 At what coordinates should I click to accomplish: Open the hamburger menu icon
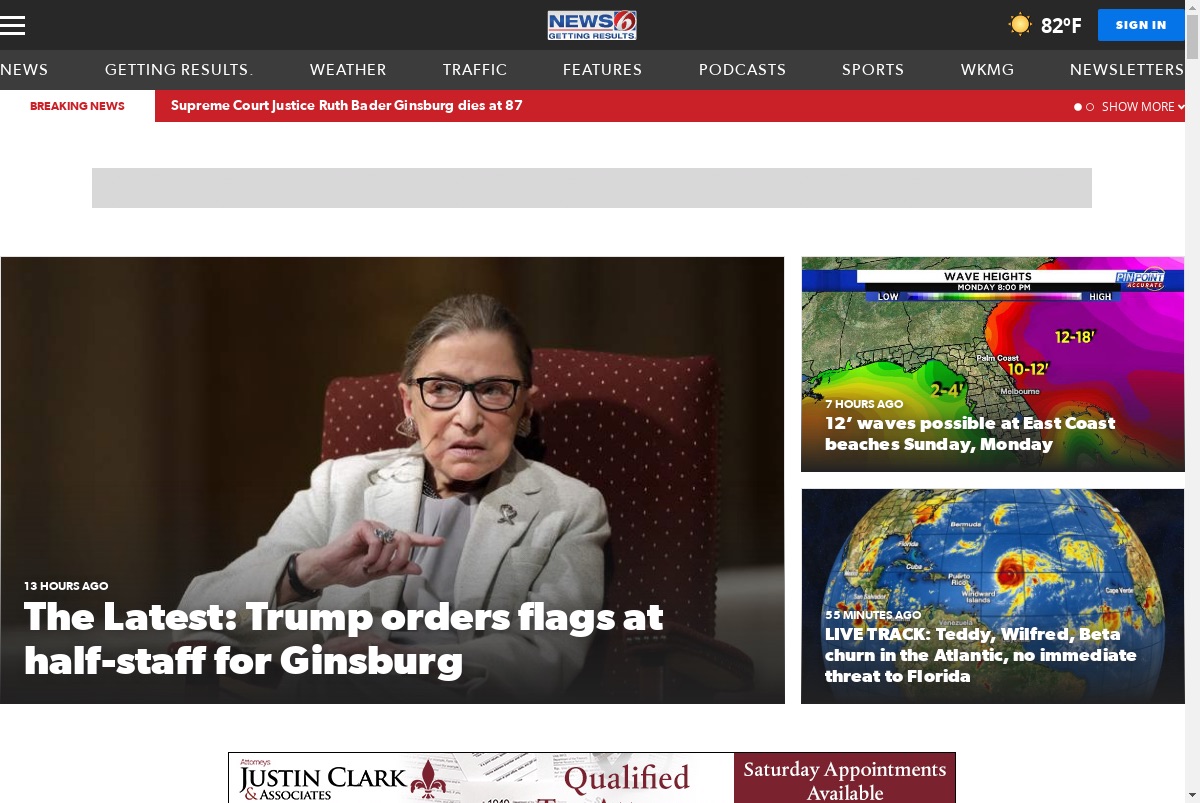12,25
